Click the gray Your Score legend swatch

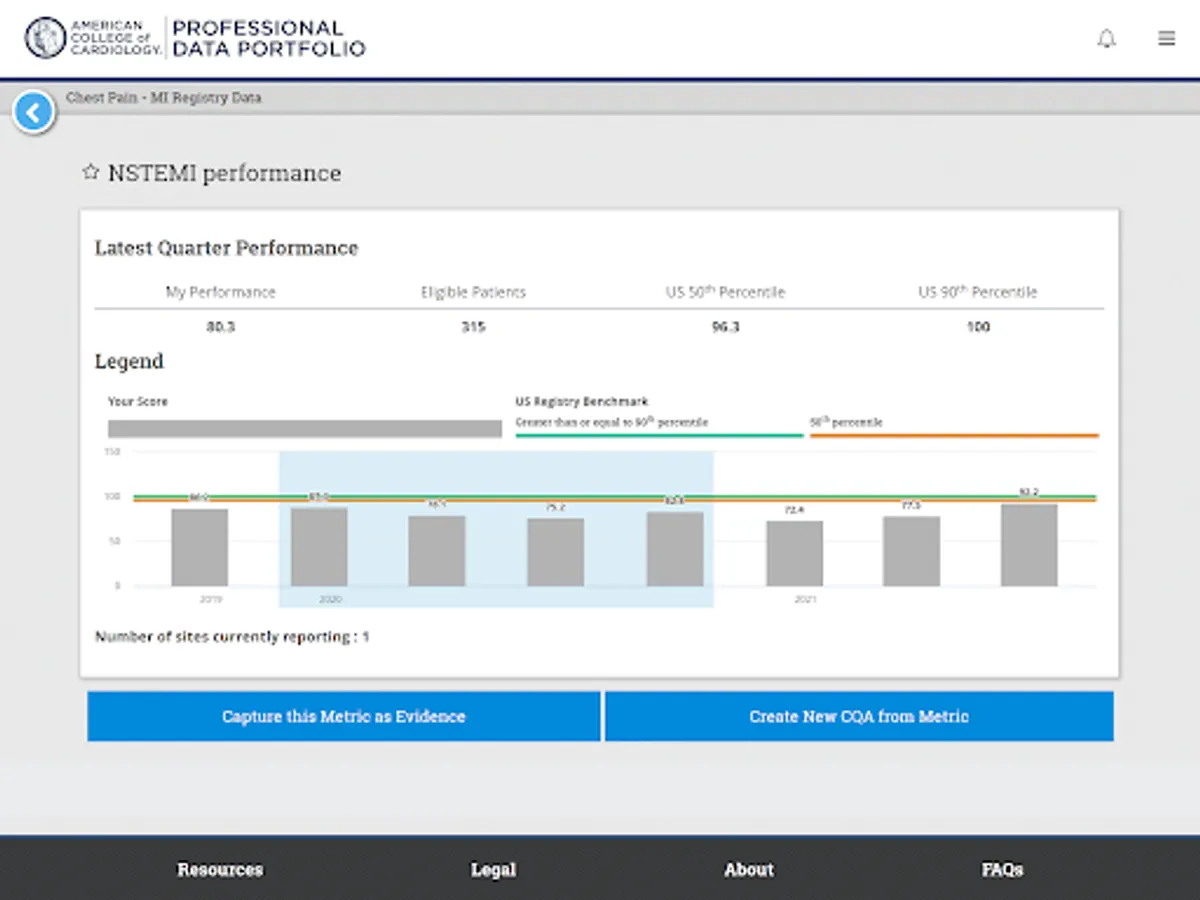click(x=305, y=428)
